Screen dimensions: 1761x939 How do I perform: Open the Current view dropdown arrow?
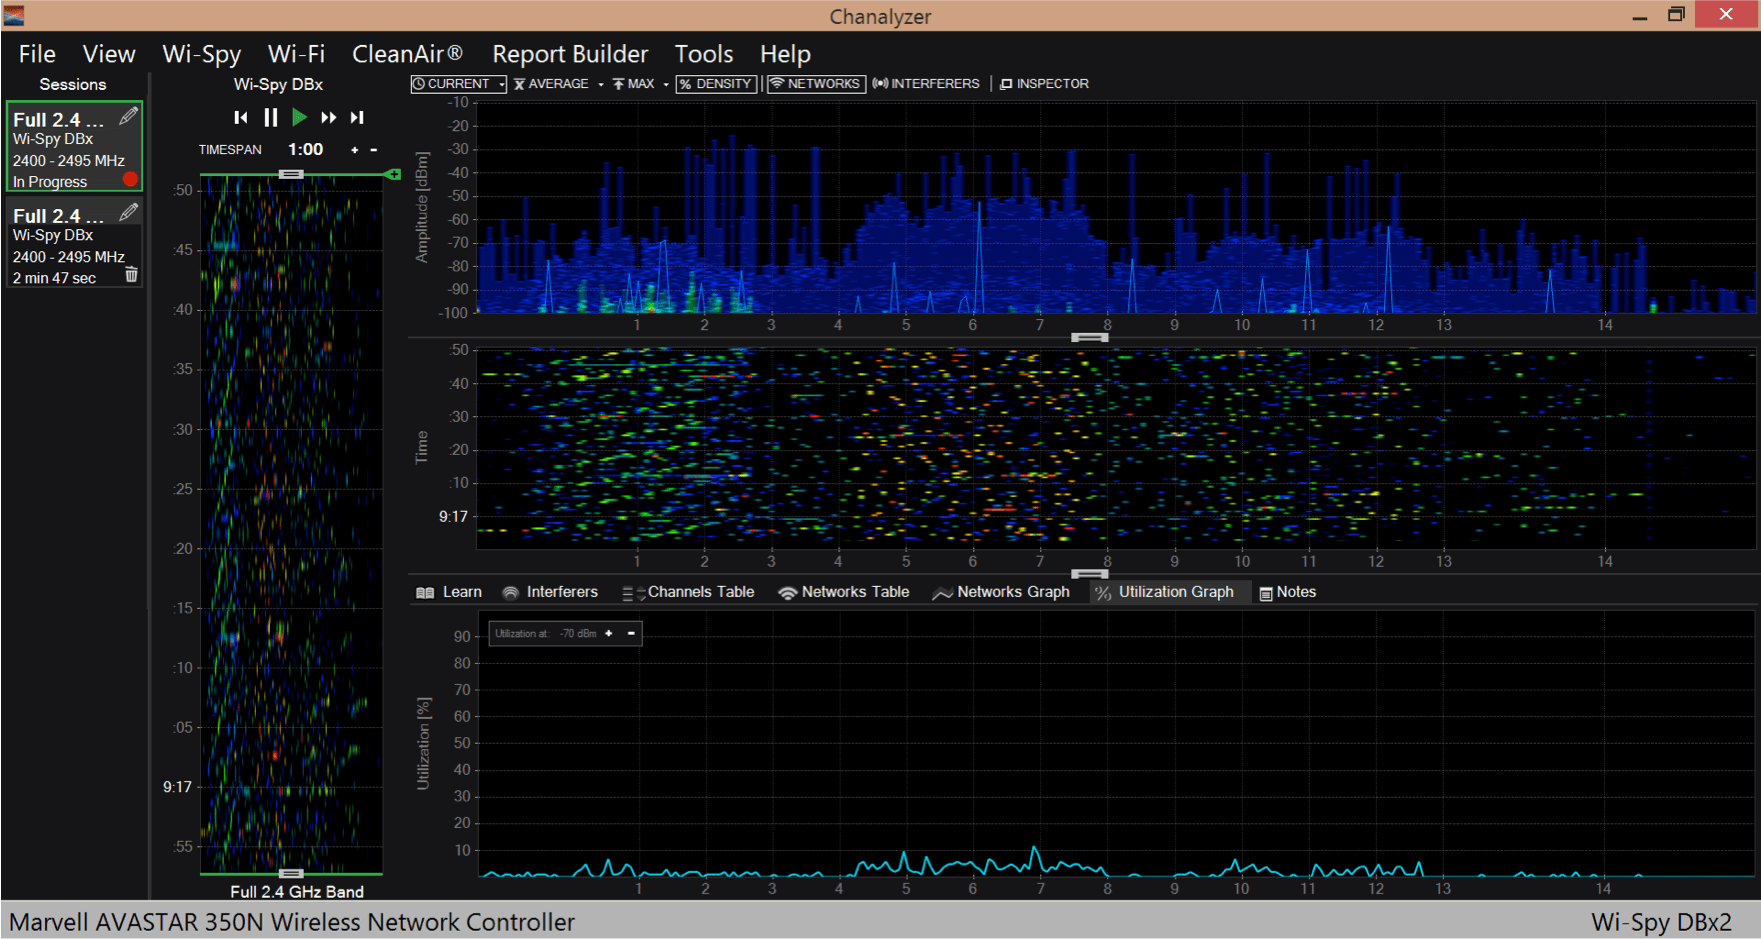[x=501, y=85]
